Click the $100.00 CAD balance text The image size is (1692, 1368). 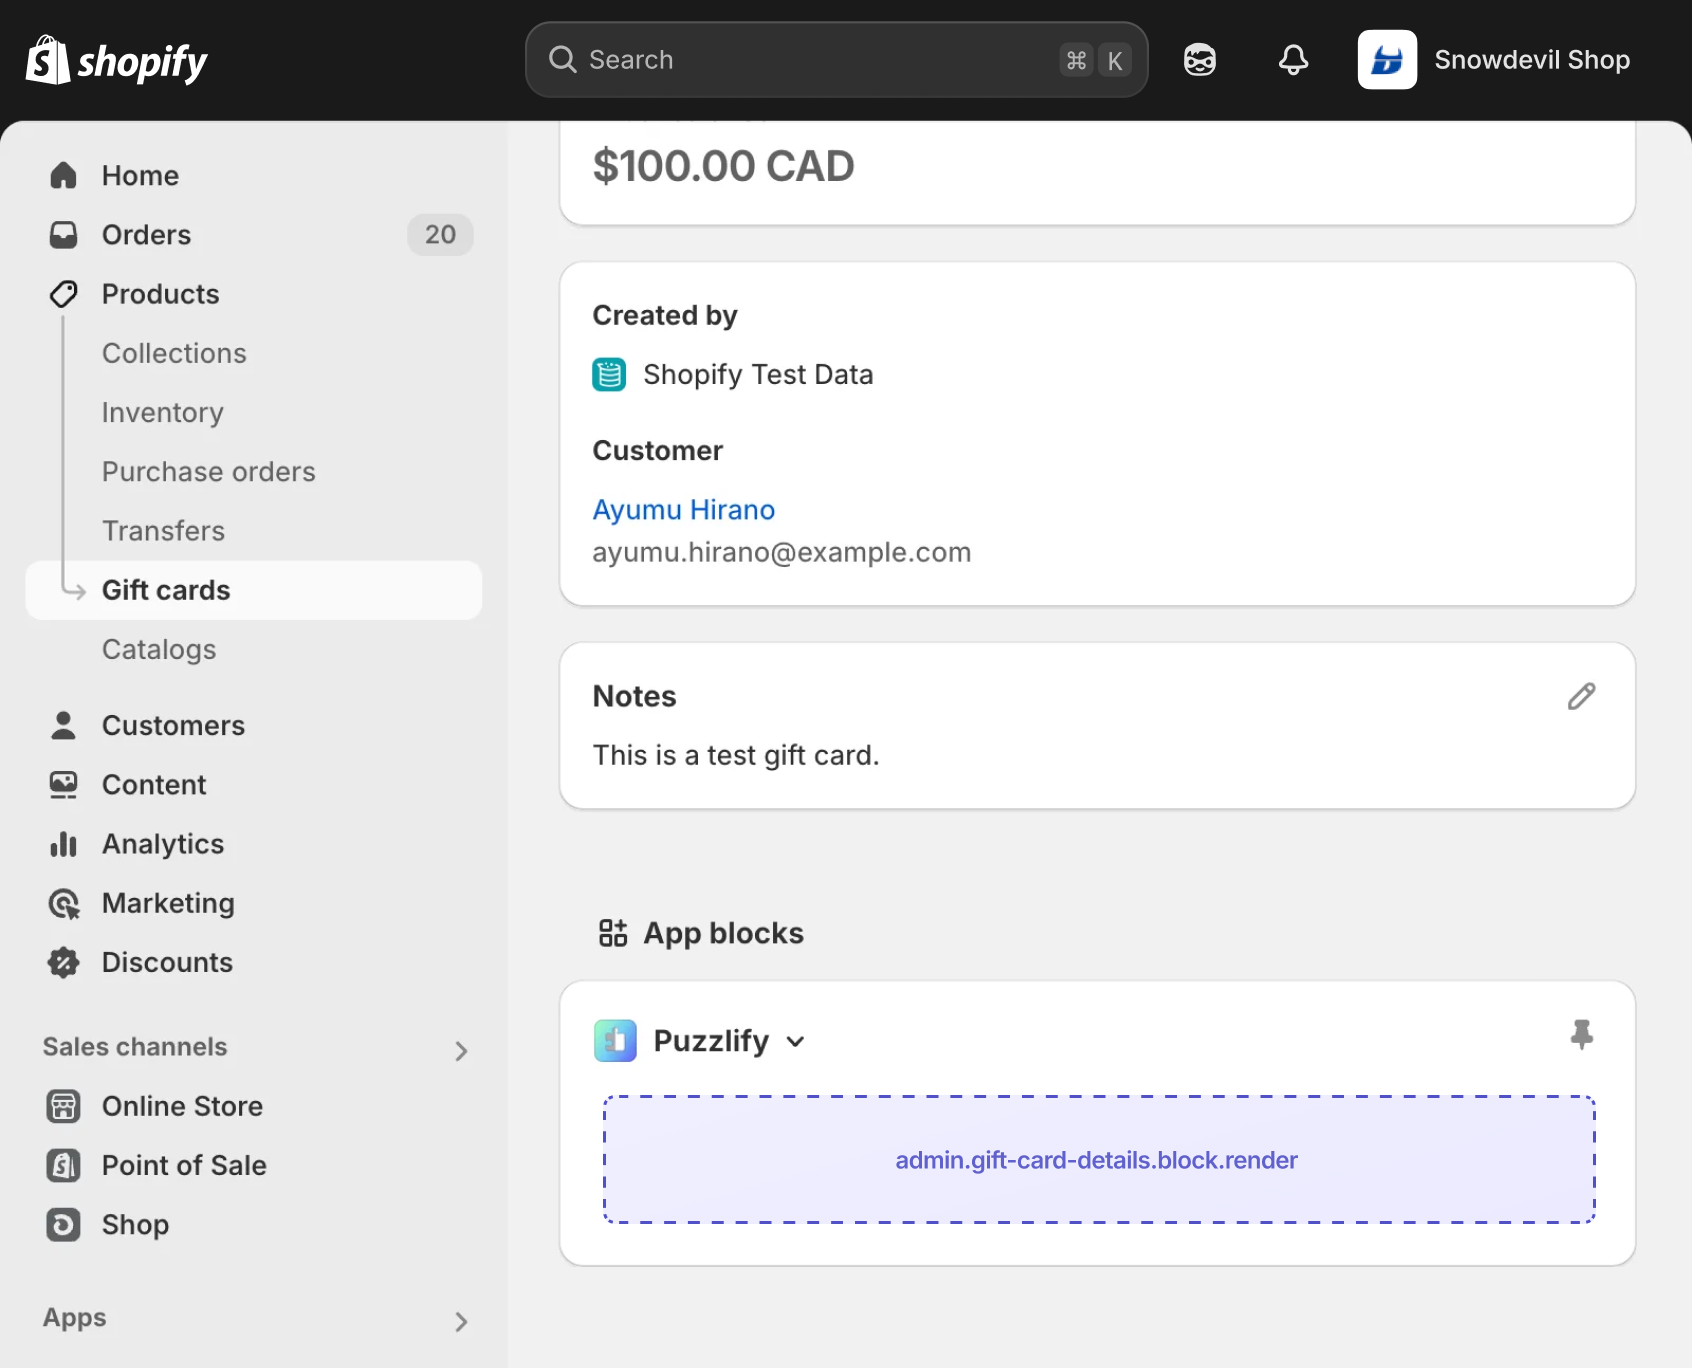(724, 166)
